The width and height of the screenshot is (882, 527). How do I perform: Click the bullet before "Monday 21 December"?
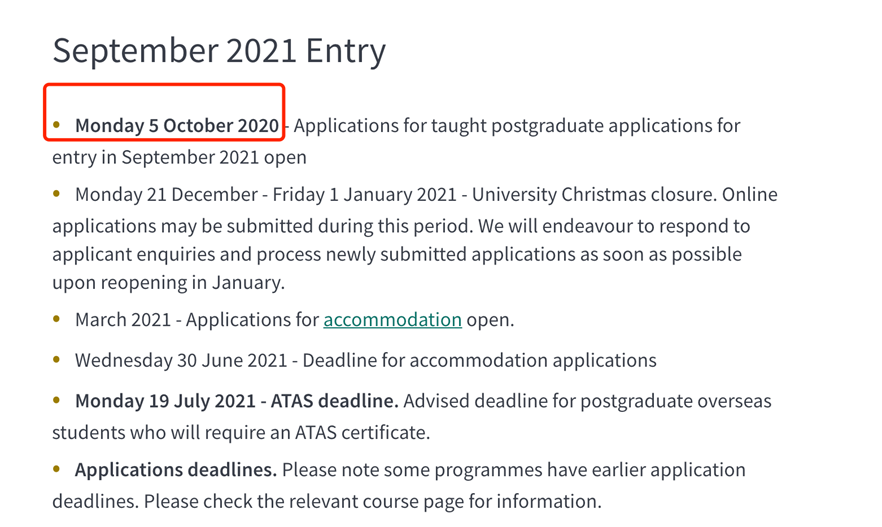point(57,193)
